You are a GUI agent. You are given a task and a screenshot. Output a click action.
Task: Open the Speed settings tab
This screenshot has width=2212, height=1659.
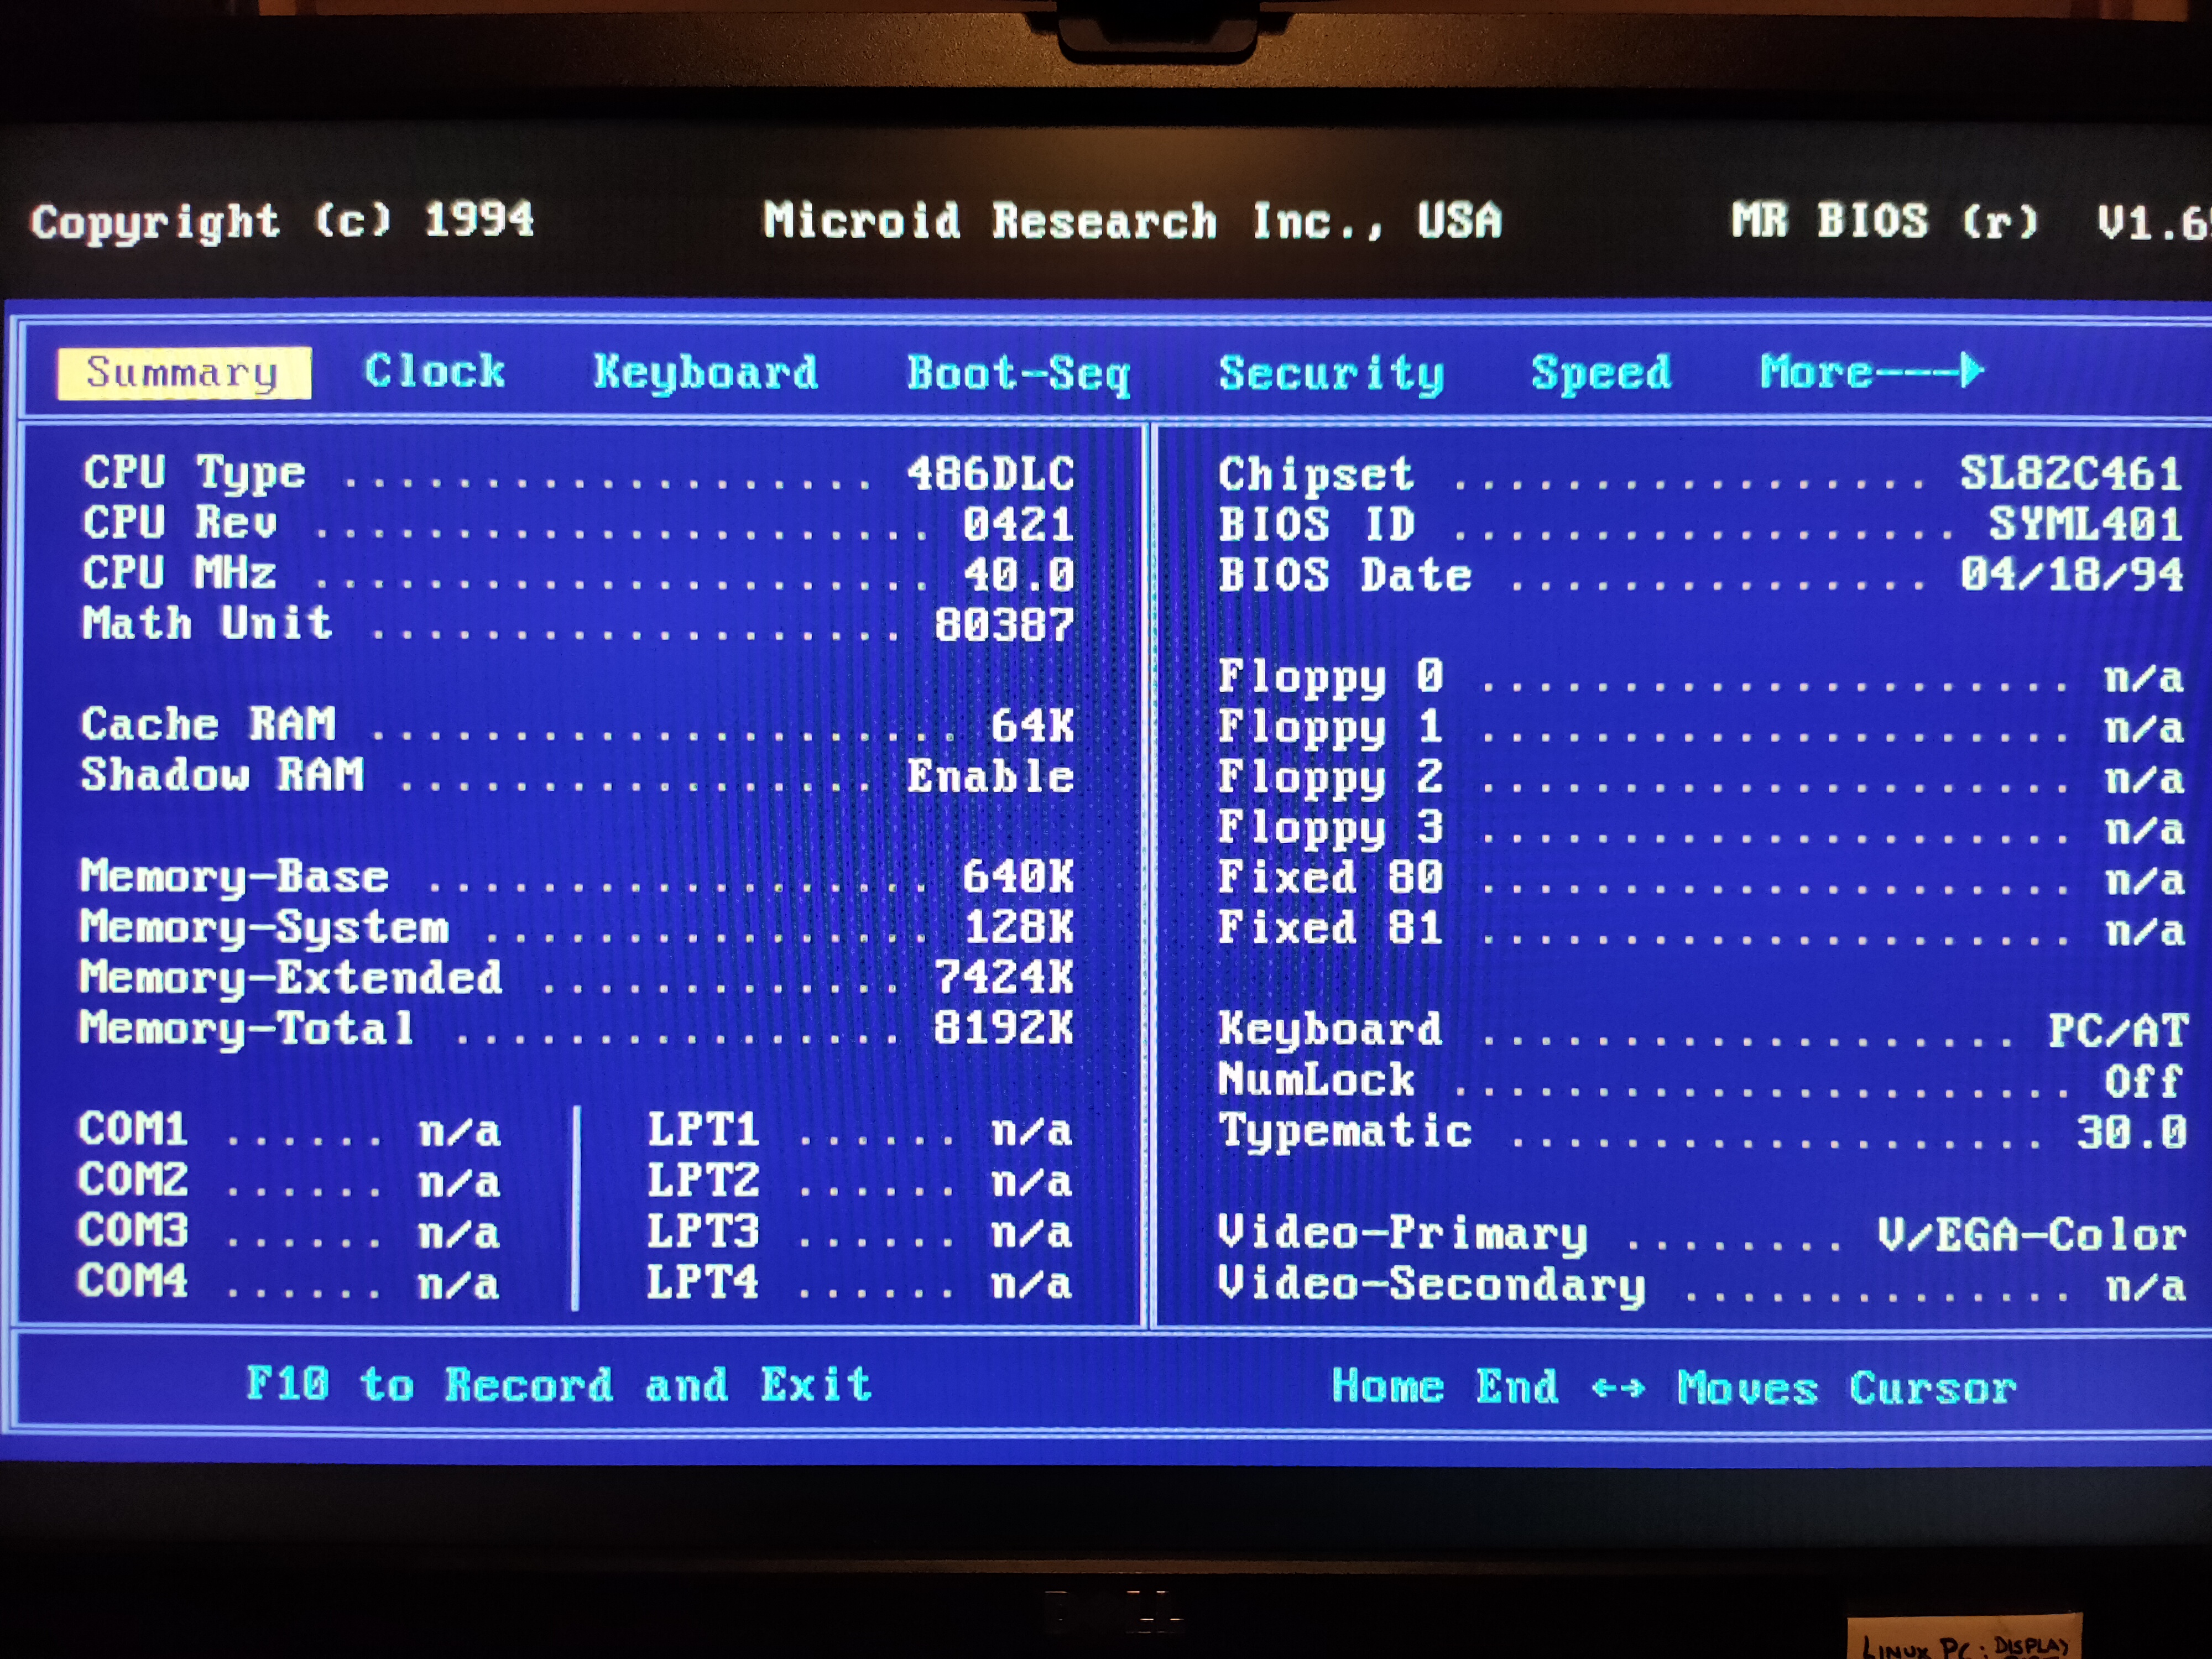(x=1601, y=373)
